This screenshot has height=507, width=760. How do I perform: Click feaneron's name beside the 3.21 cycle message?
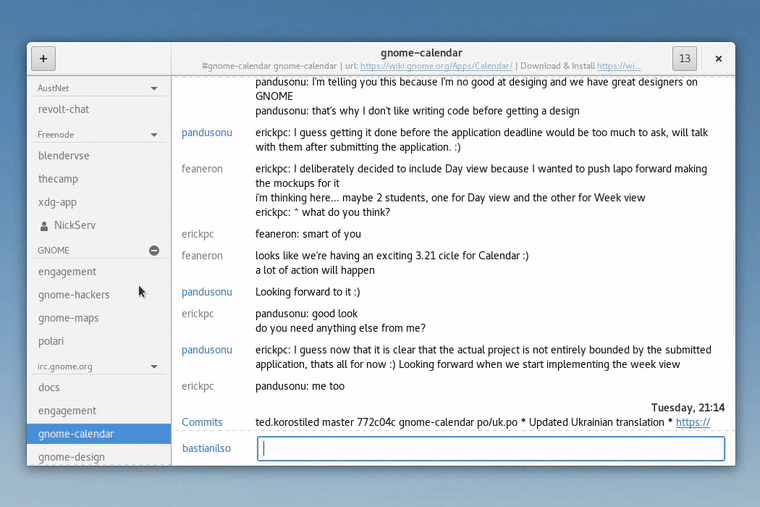(x=202, y=255)
